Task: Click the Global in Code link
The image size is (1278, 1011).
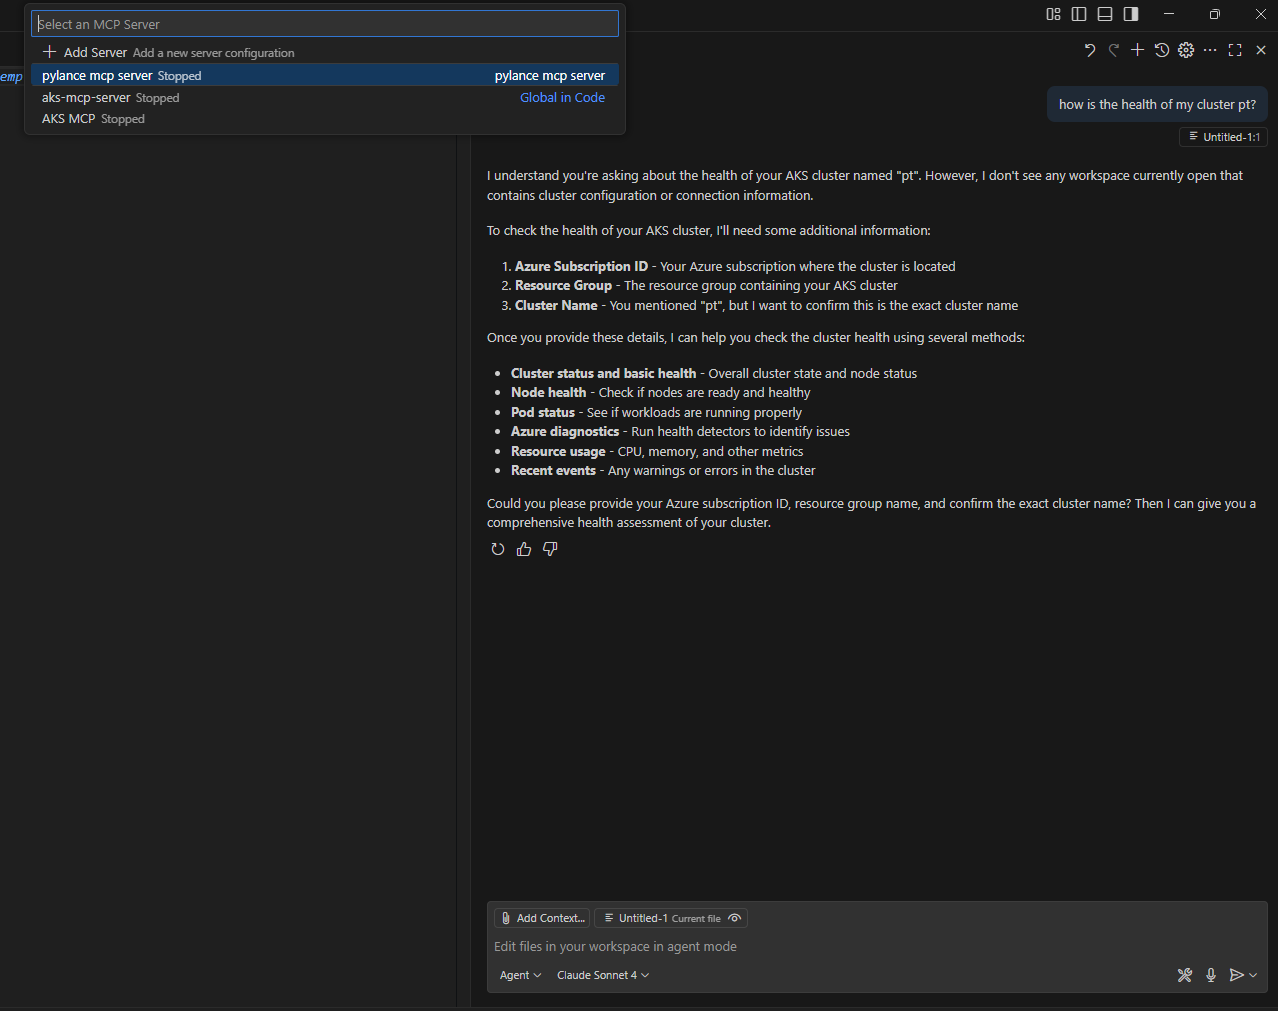Action: click(562, 97)
